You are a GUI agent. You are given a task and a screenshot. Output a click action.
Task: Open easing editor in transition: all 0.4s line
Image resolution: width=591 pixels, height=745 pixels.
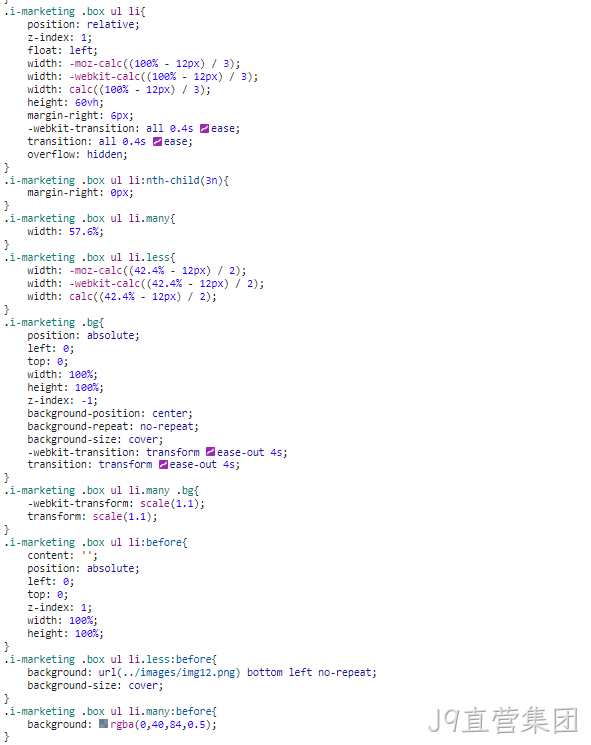coord(157,142)
